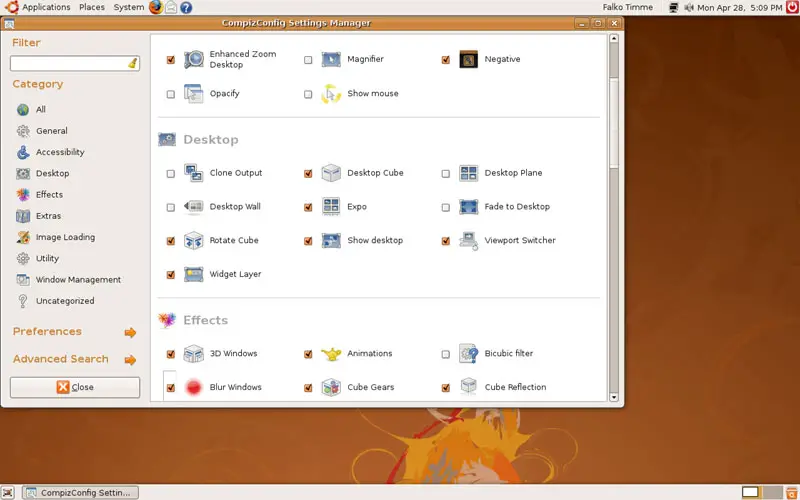Open the Expo plugin icon
Viewport: 800px width, 500px height.
(x=331, y=207)
